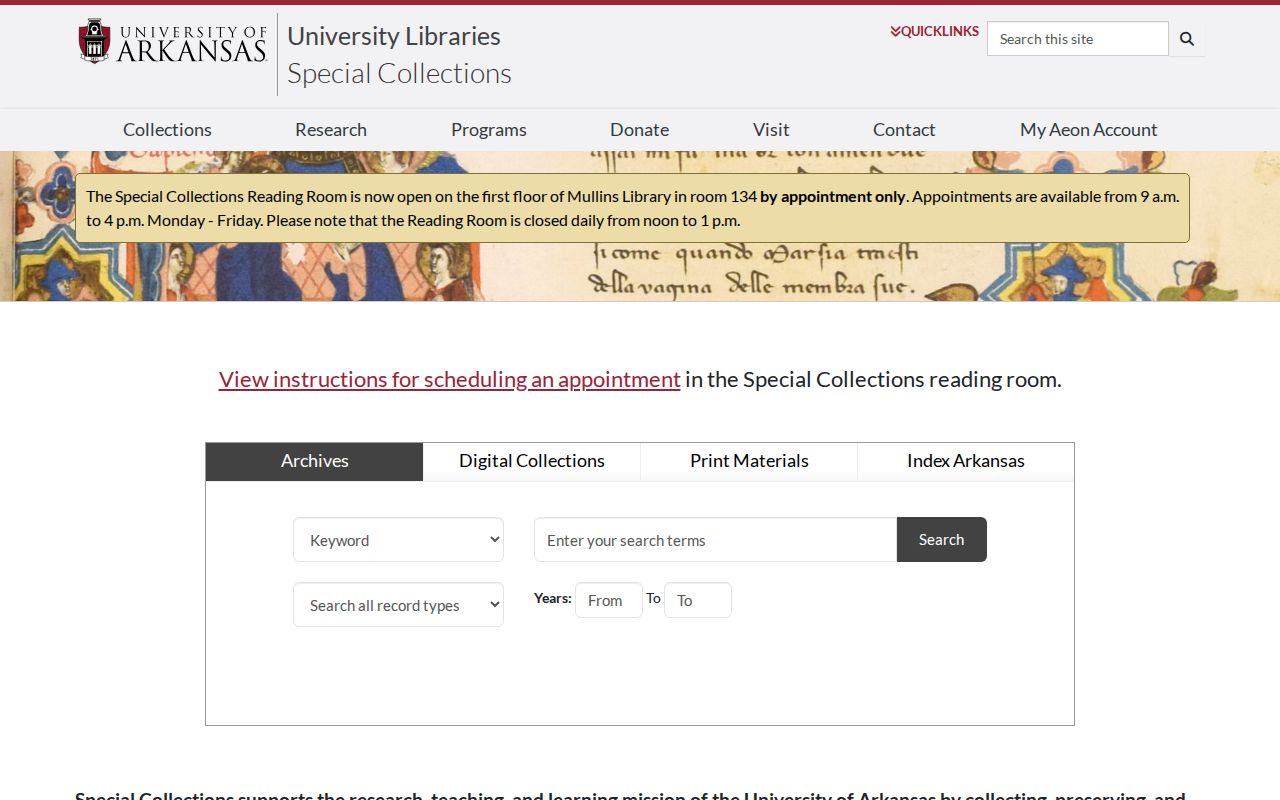
Task: Switch to the Digital Collections tab
Action: (x=532, y=461)
